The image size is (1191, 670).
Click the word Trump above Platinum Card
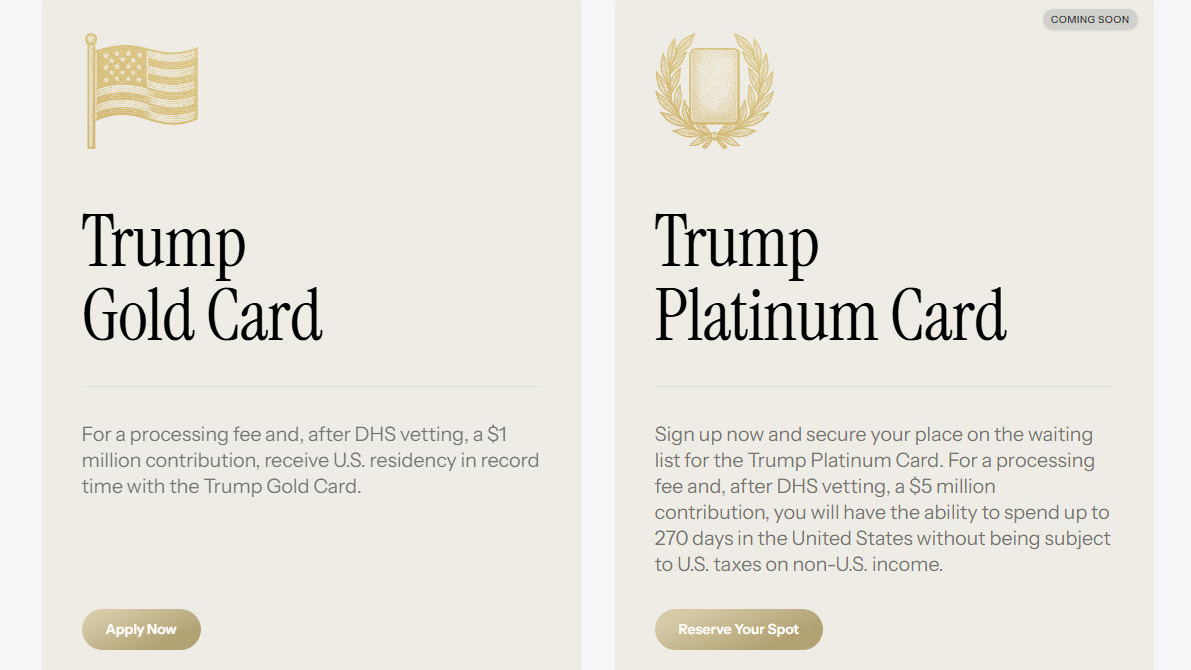(737, 242)
